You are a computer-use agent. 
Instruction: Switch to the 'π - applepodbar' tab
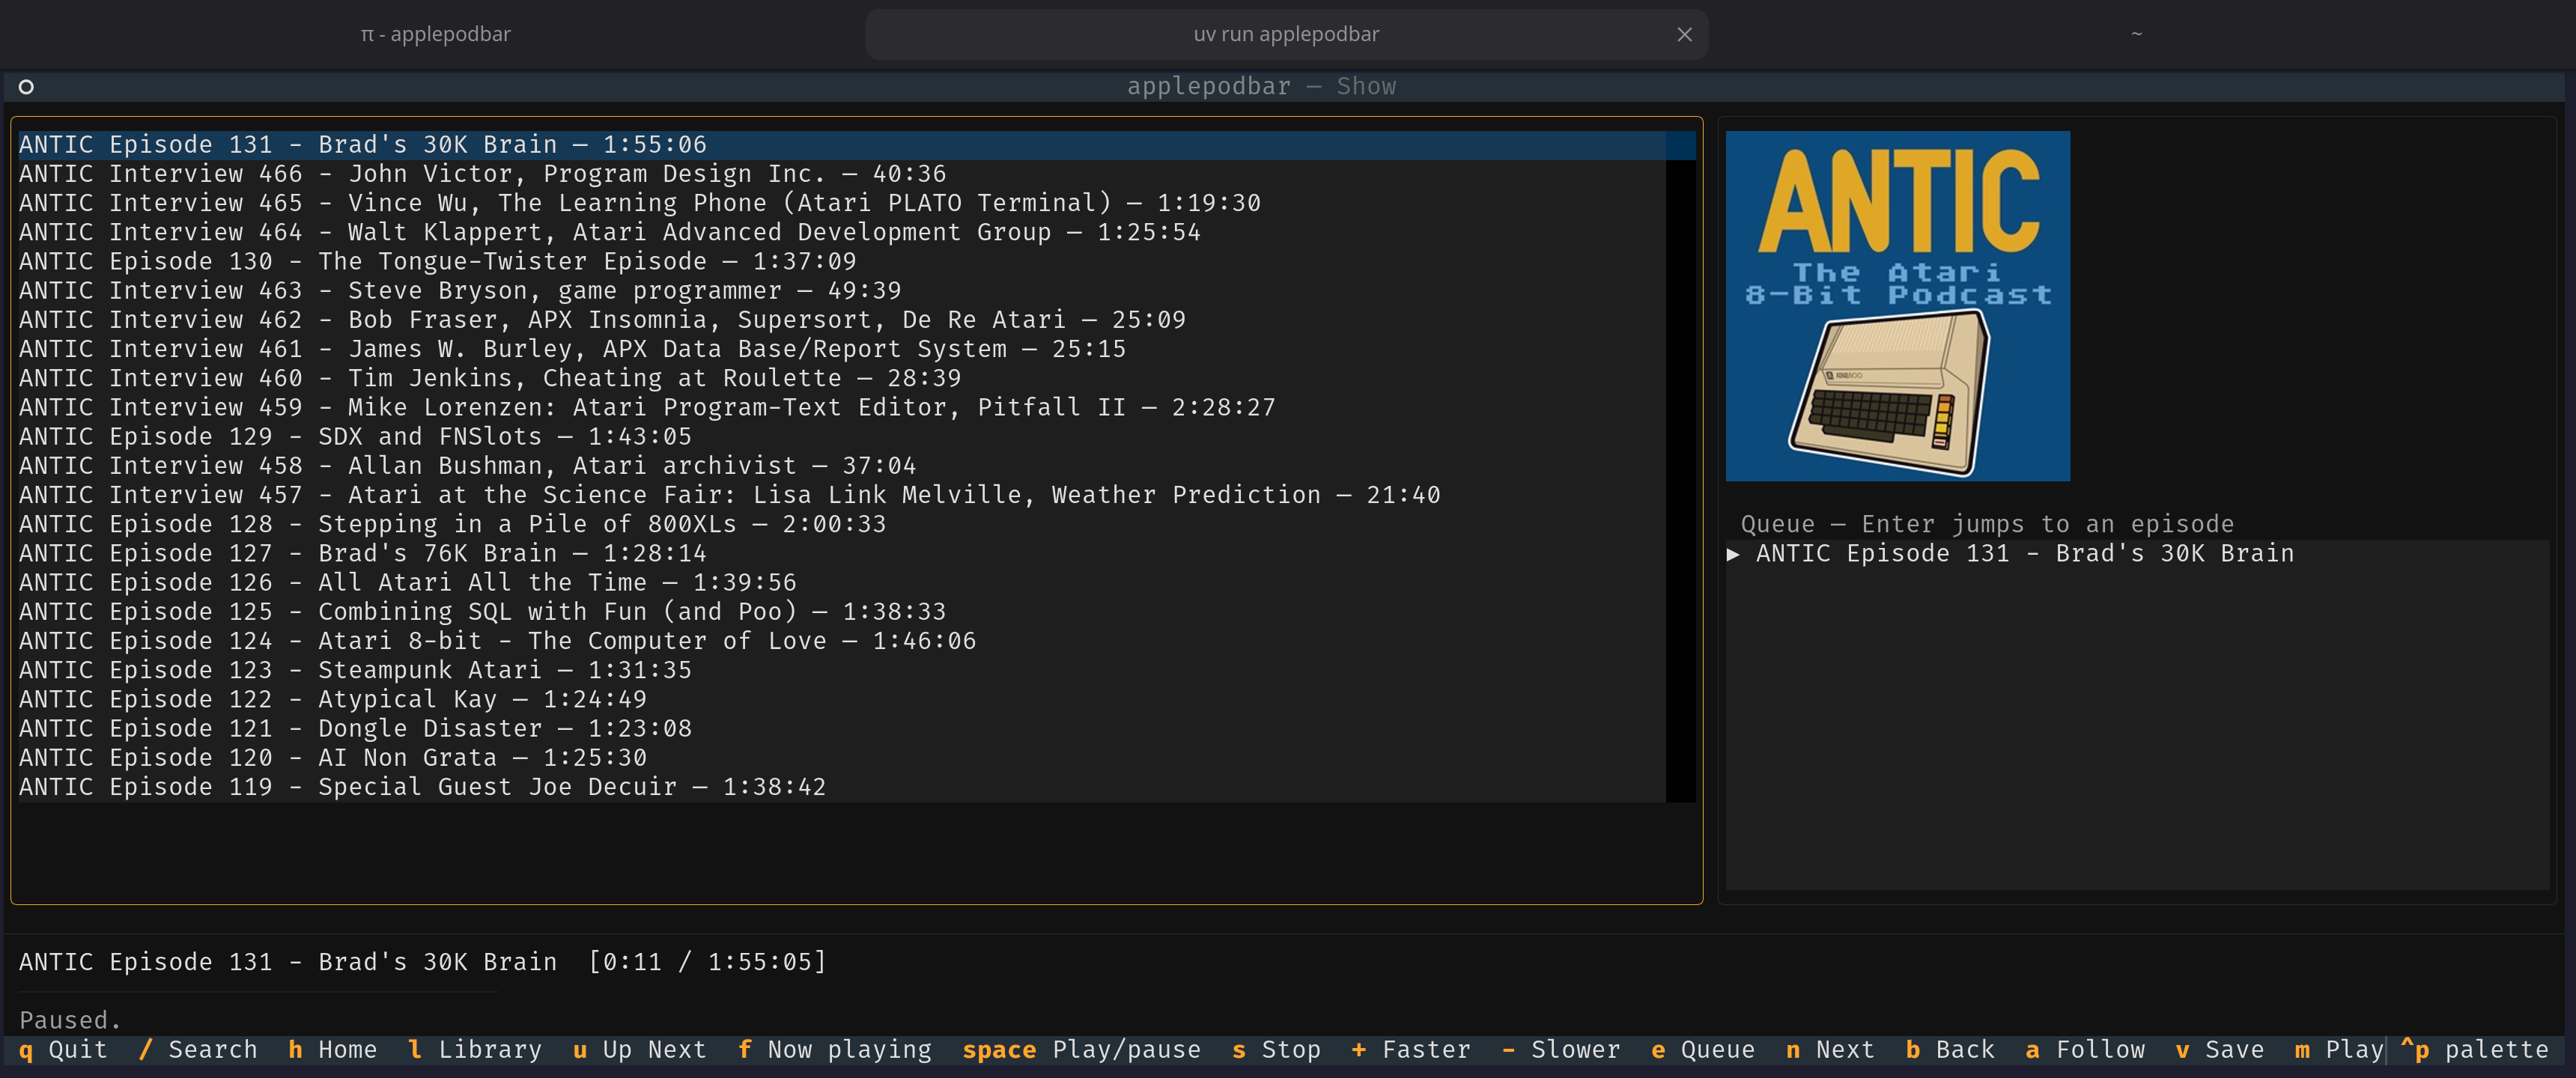click(x=435, y=34)
